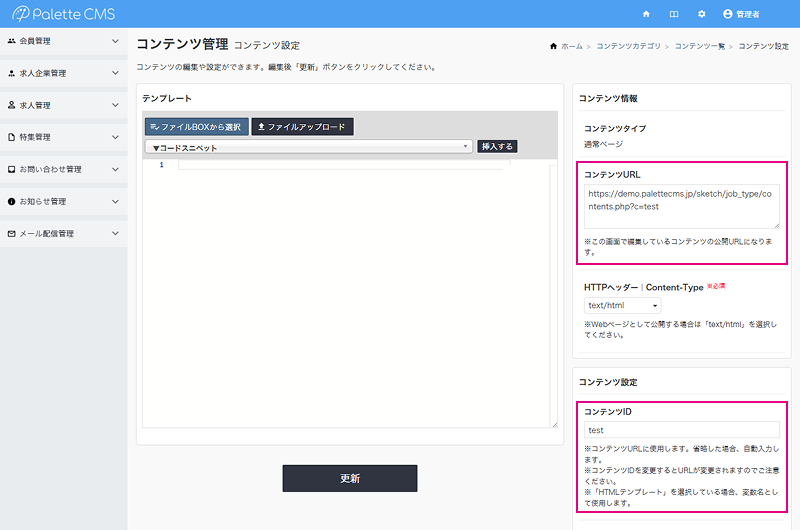Viewport: 800px width, 530px height.
Task: Click the administrator user account icon
Action: (727, 14)
